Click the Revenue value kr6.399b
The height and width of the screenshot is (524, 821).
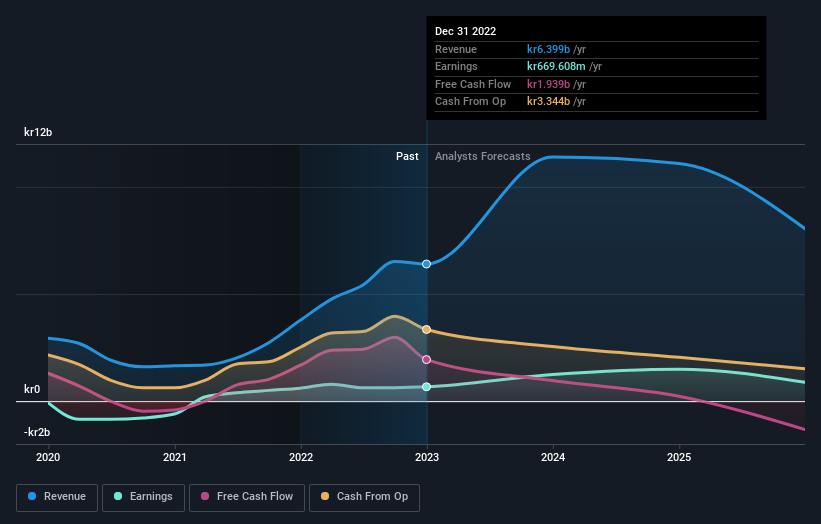pos(548,49)
